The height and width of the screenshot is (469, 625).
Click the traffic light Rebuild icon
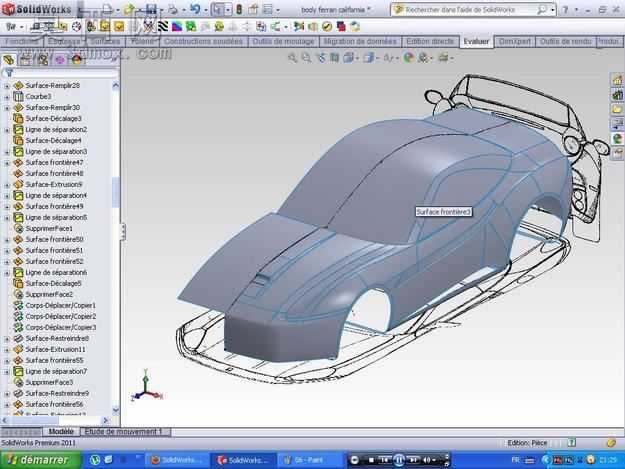click(x=239, y=9)
